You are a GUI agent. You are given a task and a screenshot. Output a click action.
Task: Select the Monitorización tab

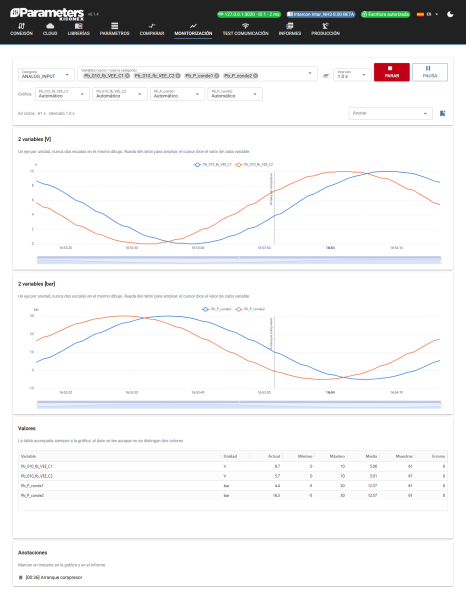click(x=193, y=29)
